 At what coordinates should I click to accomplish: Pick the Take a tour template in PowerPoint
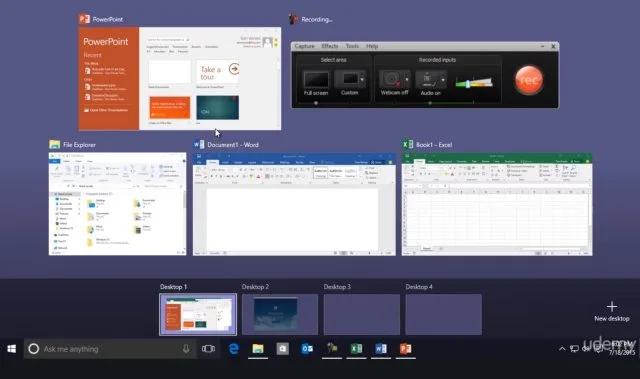[218, 72]
